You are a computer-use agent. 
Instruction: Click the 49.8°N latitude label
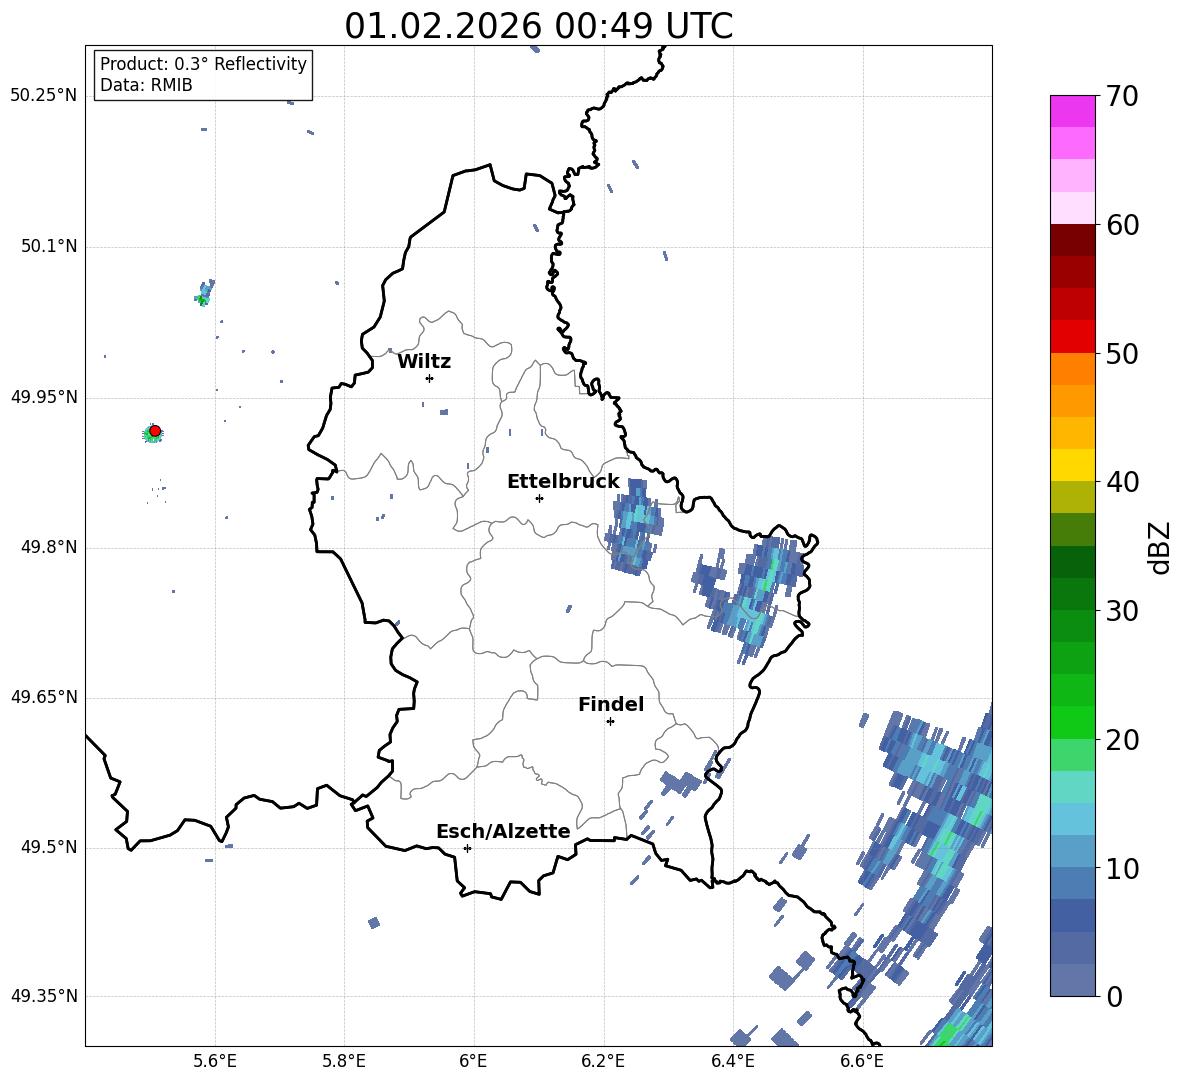tap(49, 547)
